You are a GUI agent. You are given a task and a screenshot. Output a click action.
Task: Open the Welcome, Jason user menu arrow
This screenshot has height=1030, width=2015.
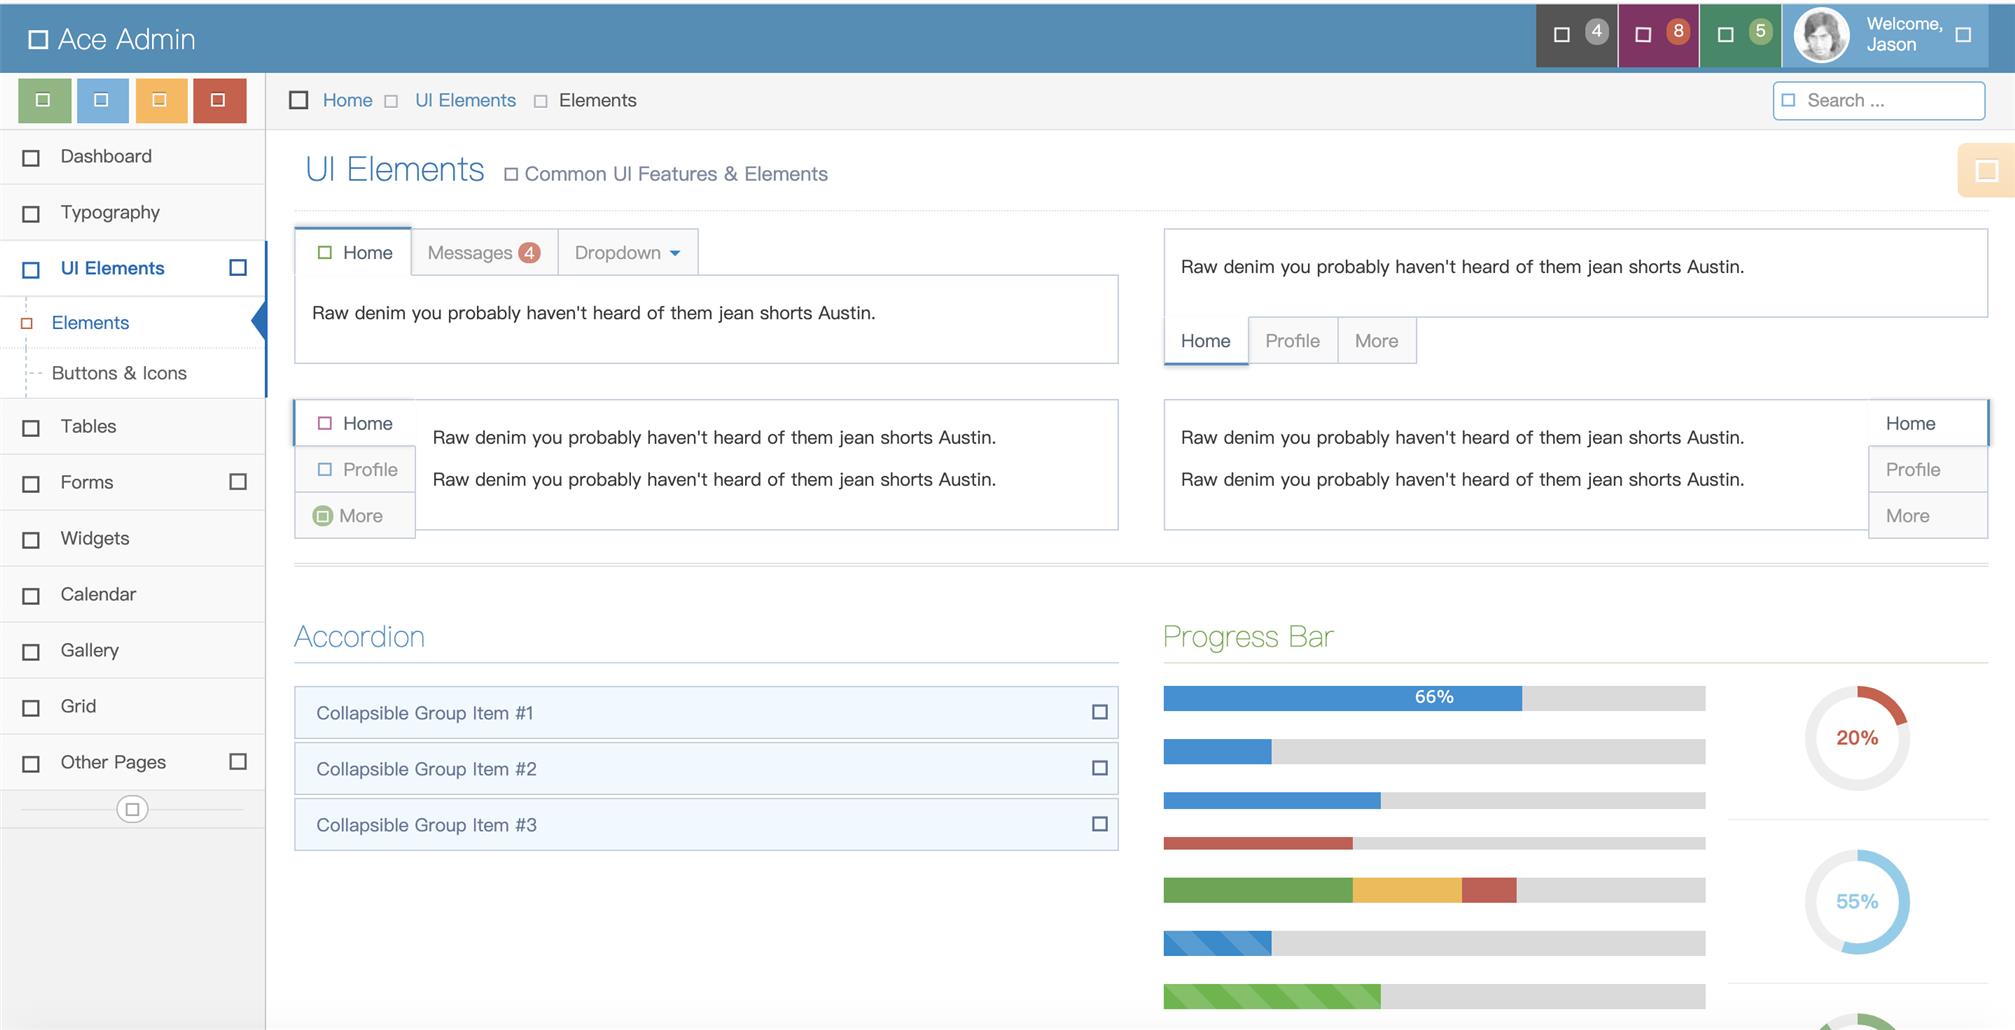1963,35
